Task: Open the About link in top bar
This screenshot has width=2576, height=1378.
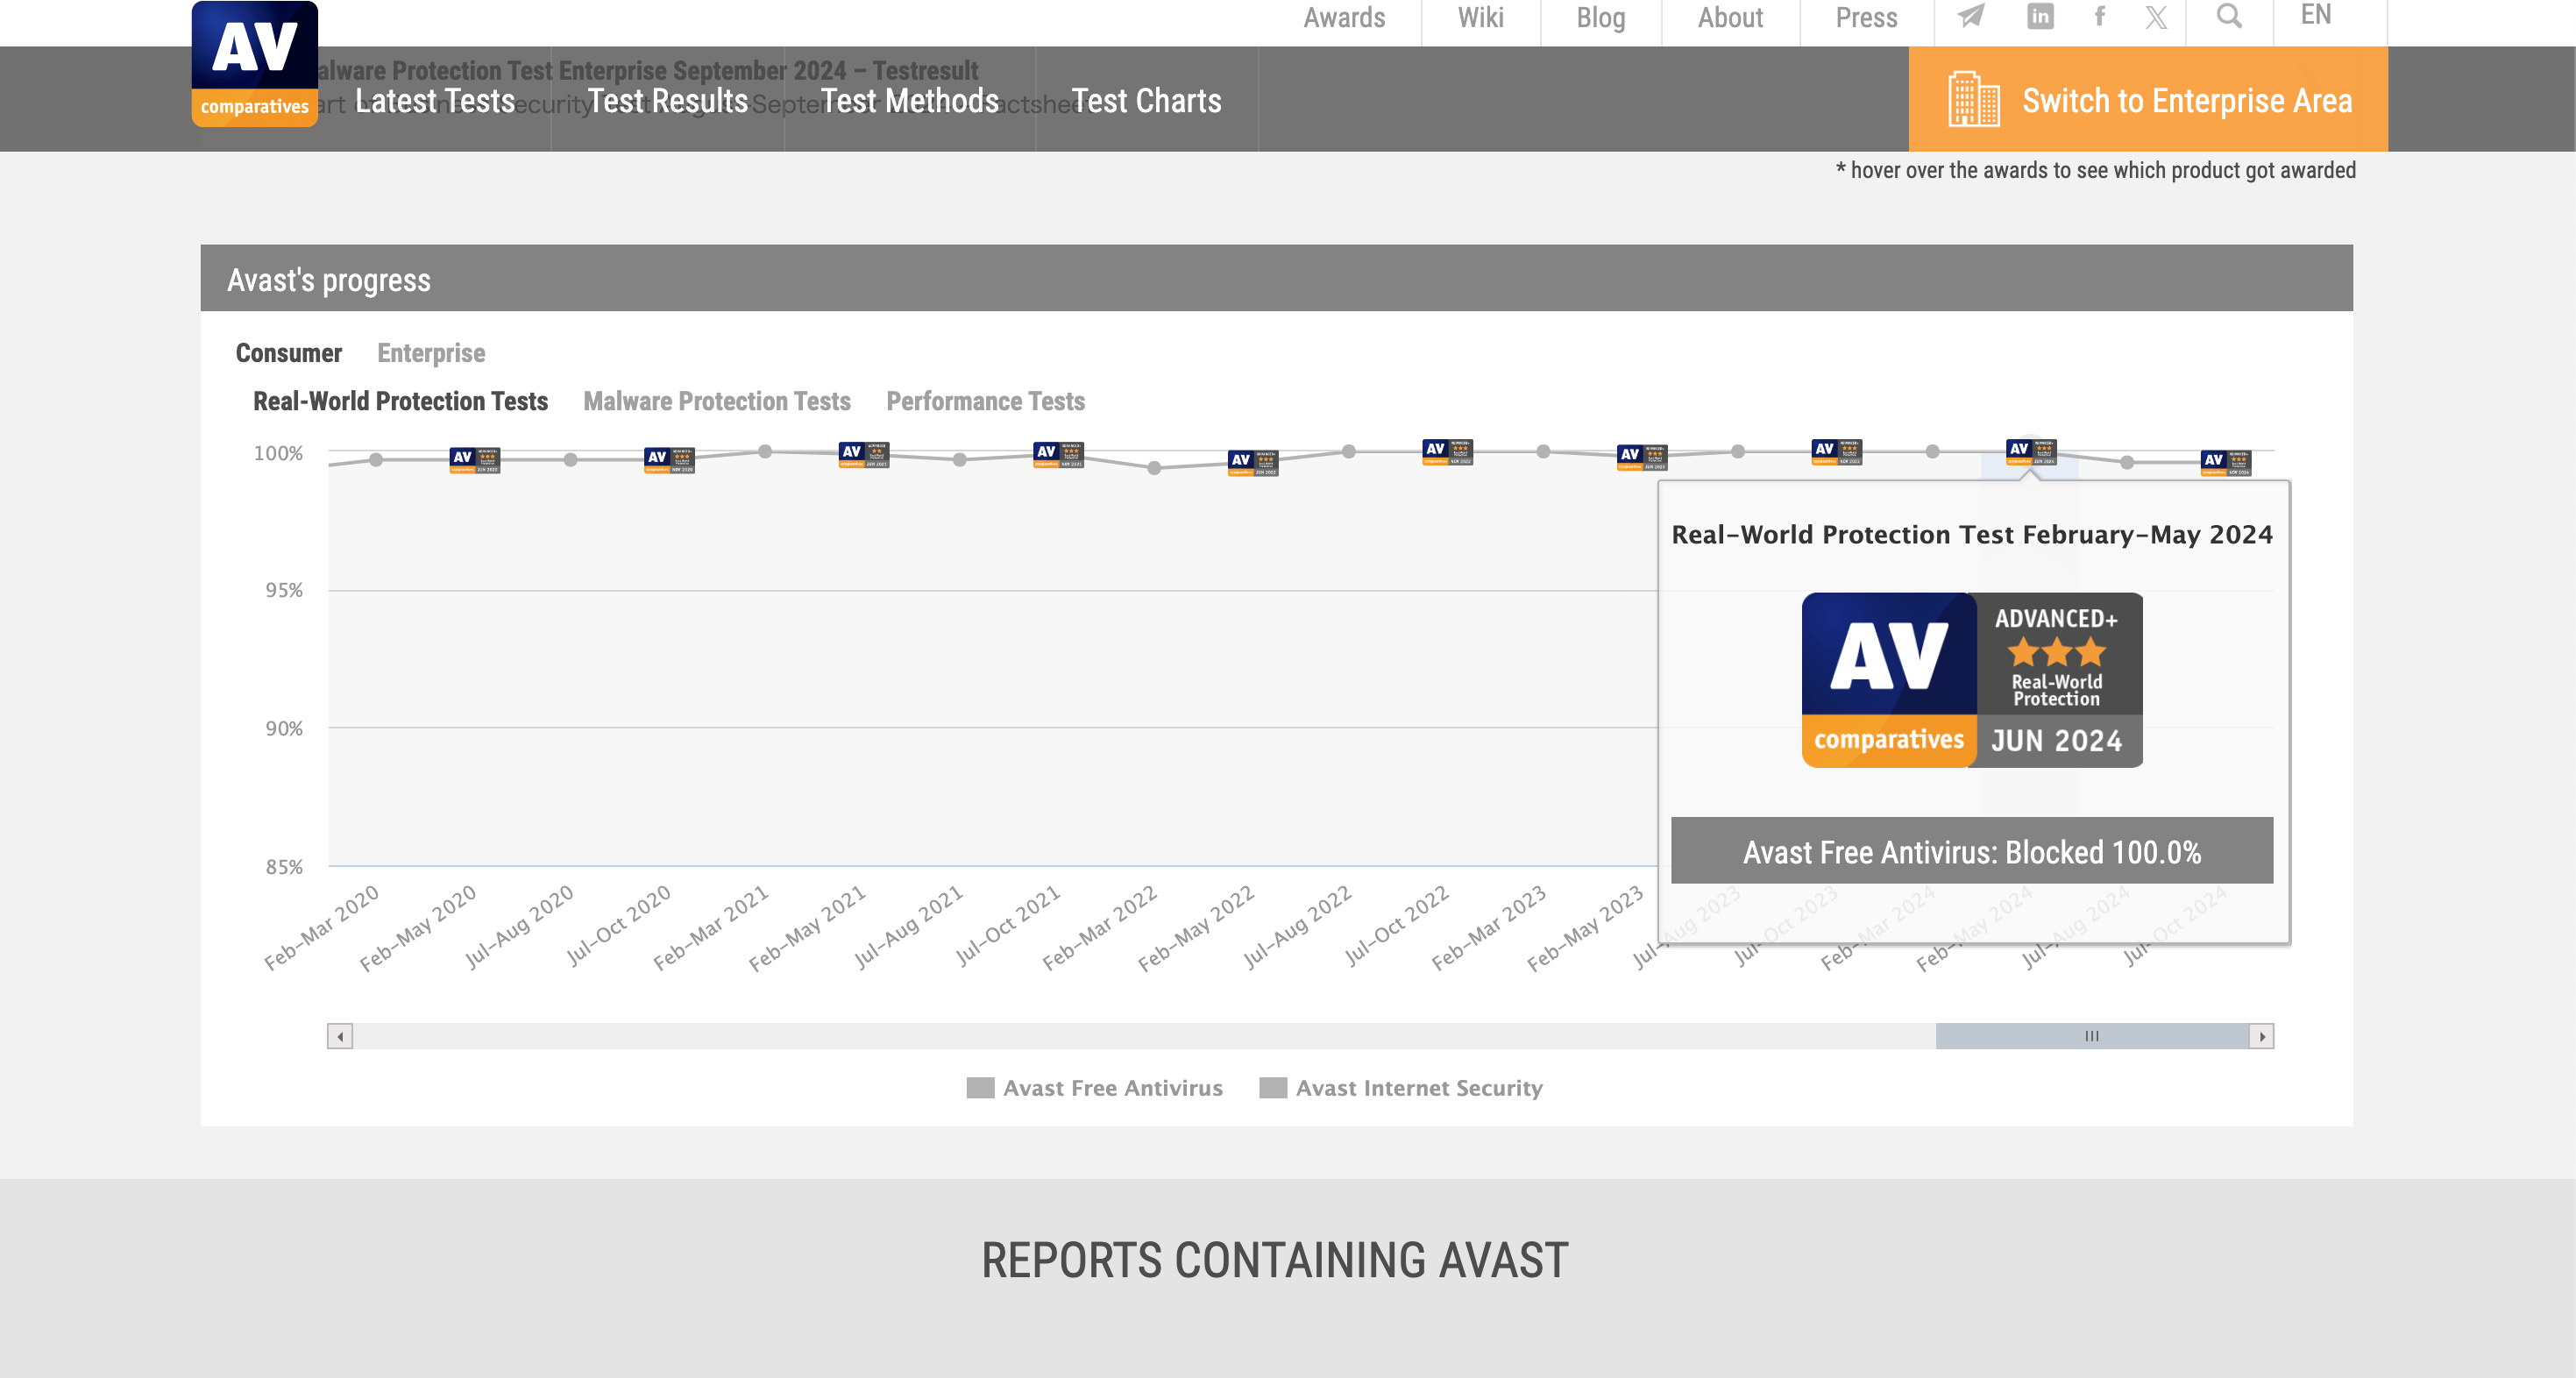Action: 1730,17
